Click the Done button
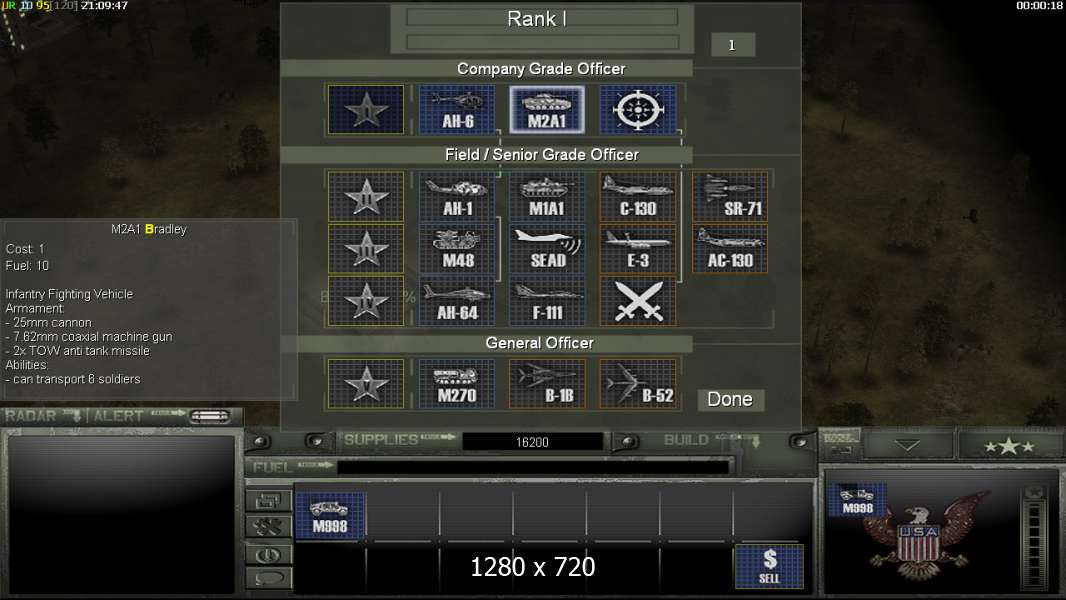1066x600 pixels. 730,400
